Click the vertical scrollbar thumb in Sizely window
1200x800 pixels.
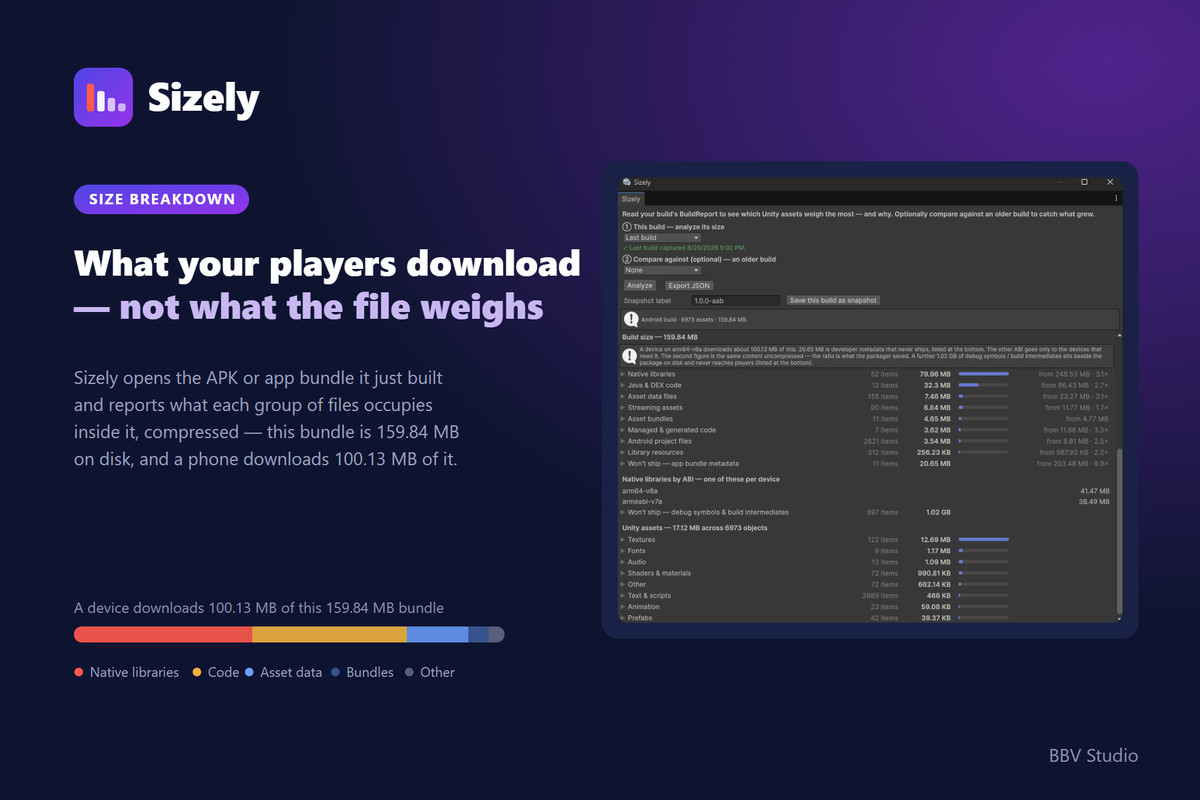(x=1119, y=531)
